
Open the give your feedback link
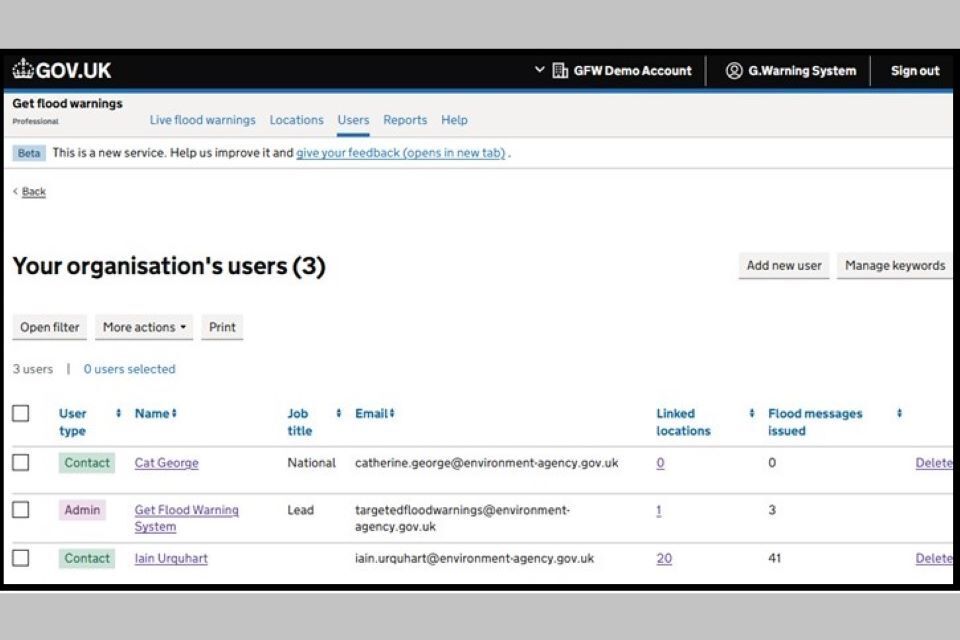pos(400,154)
